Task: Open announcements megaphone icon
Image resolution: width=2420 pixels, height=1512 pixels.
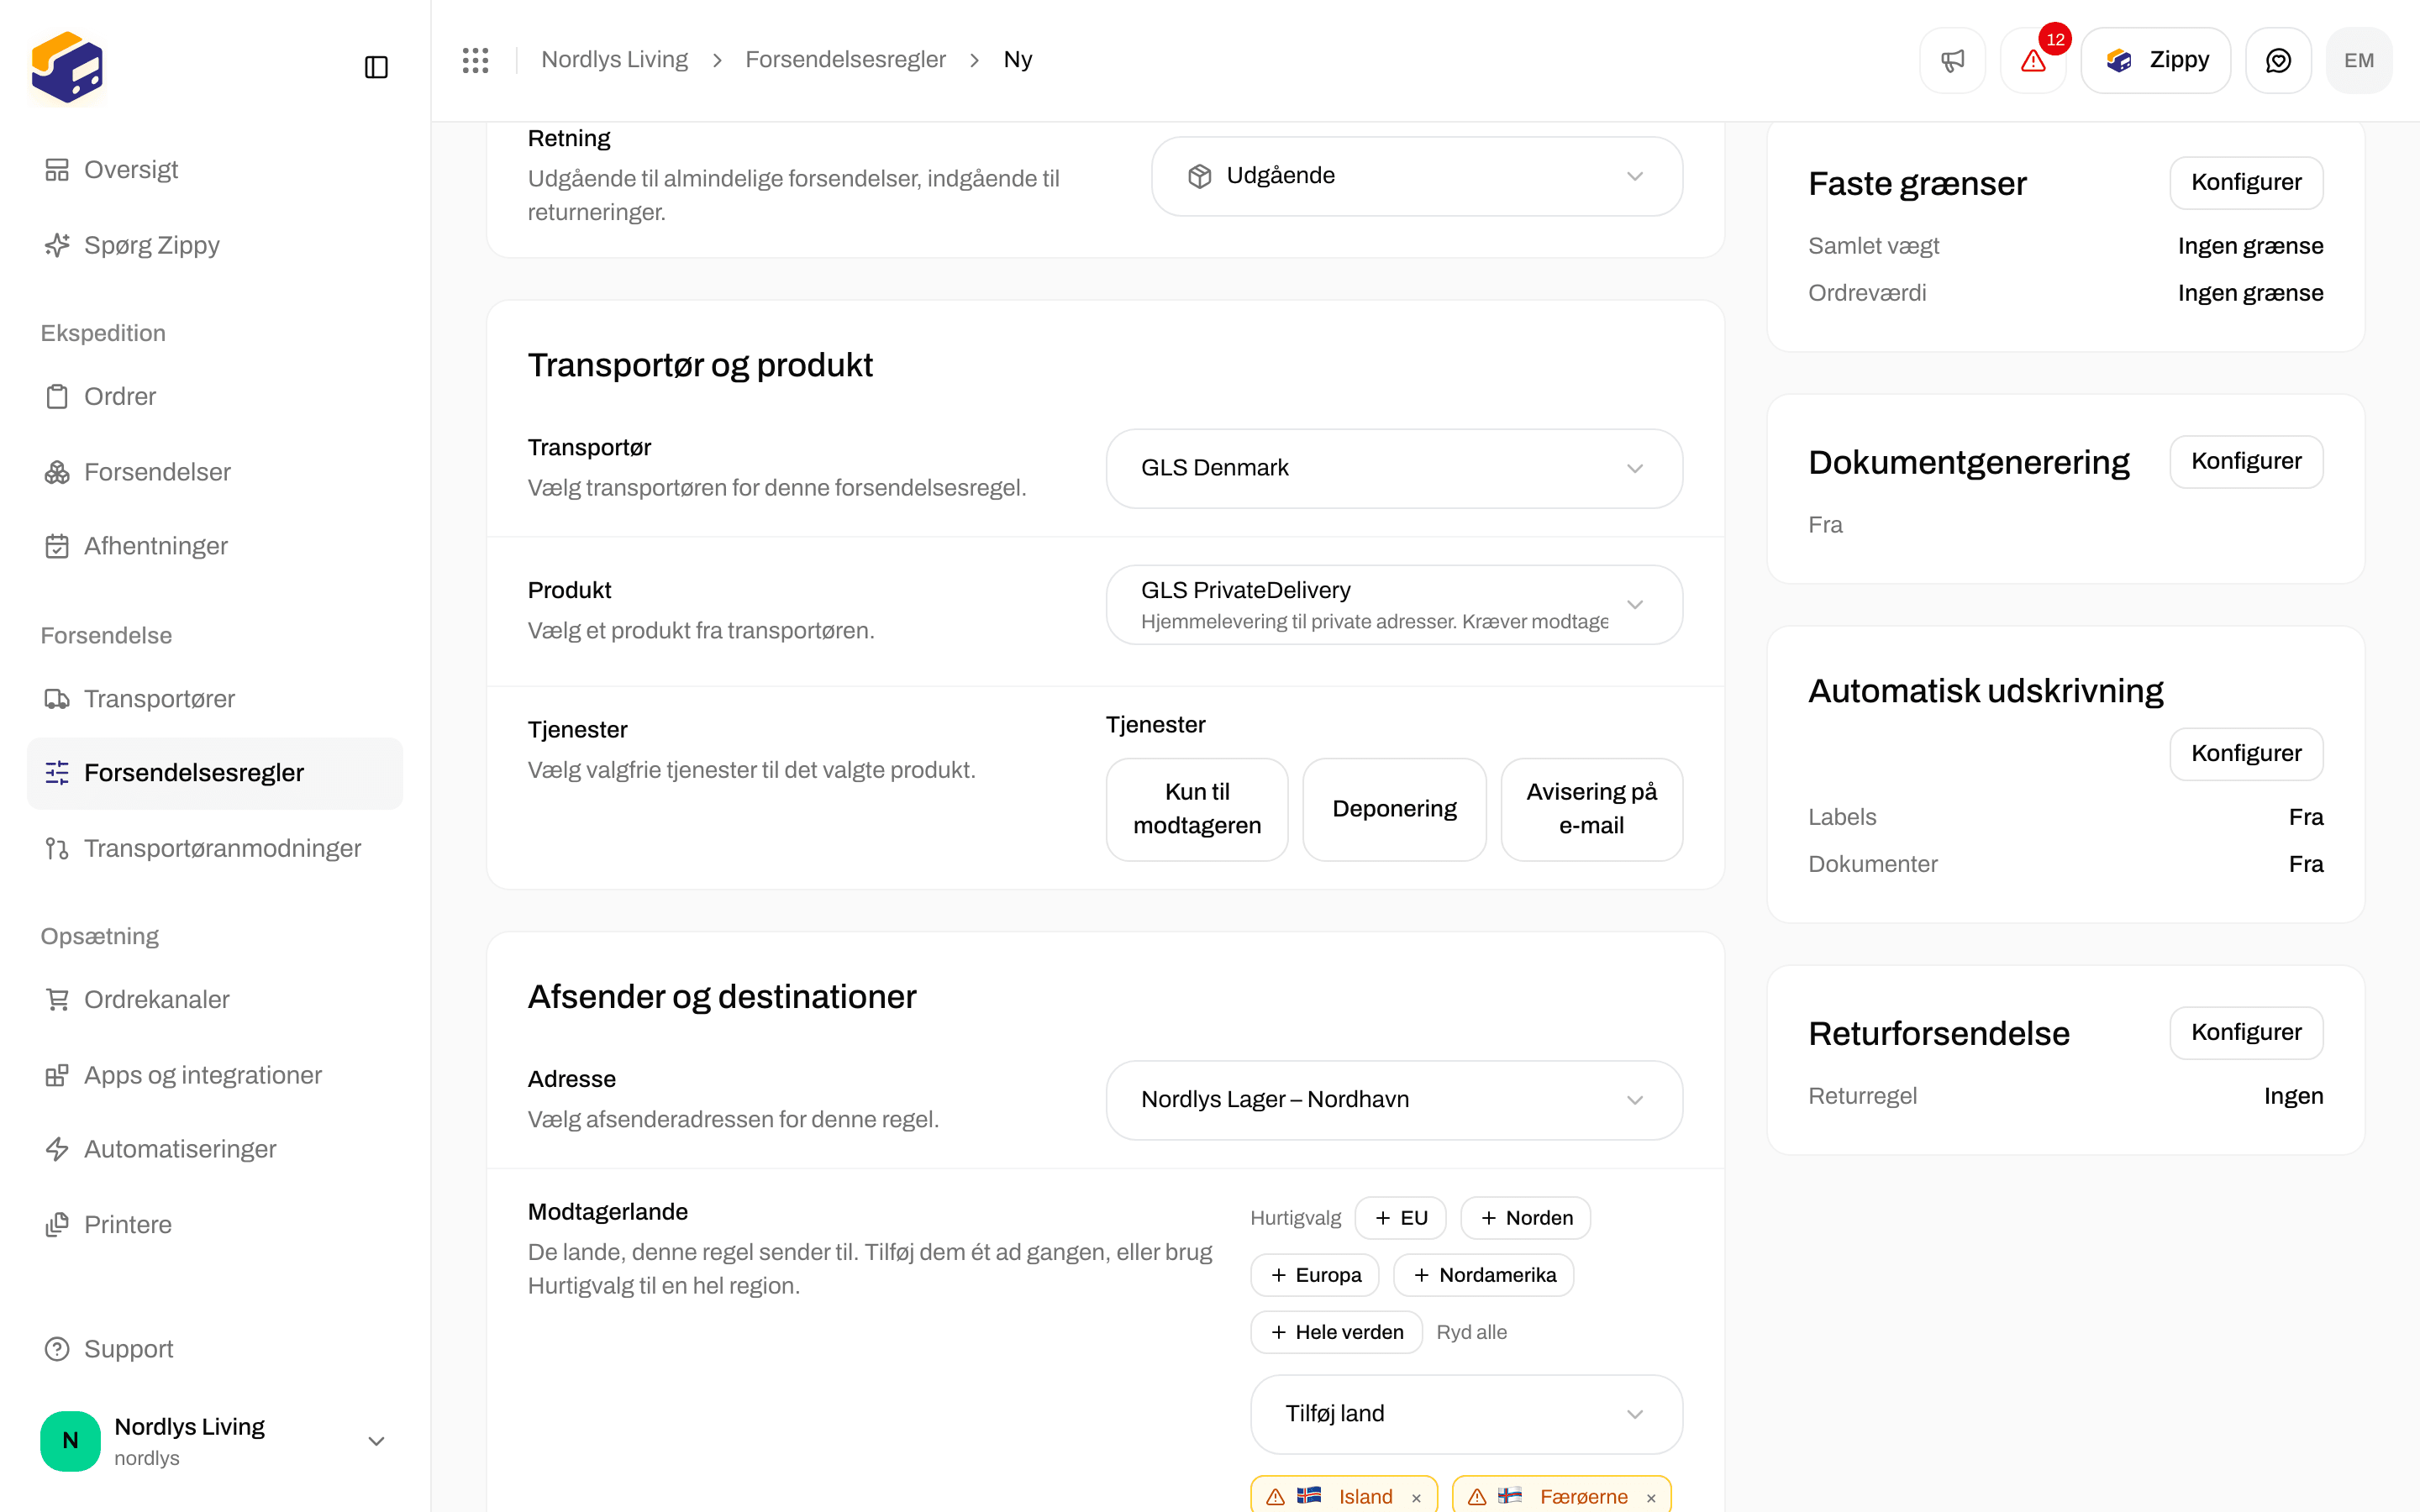Action: point(1952,60)
